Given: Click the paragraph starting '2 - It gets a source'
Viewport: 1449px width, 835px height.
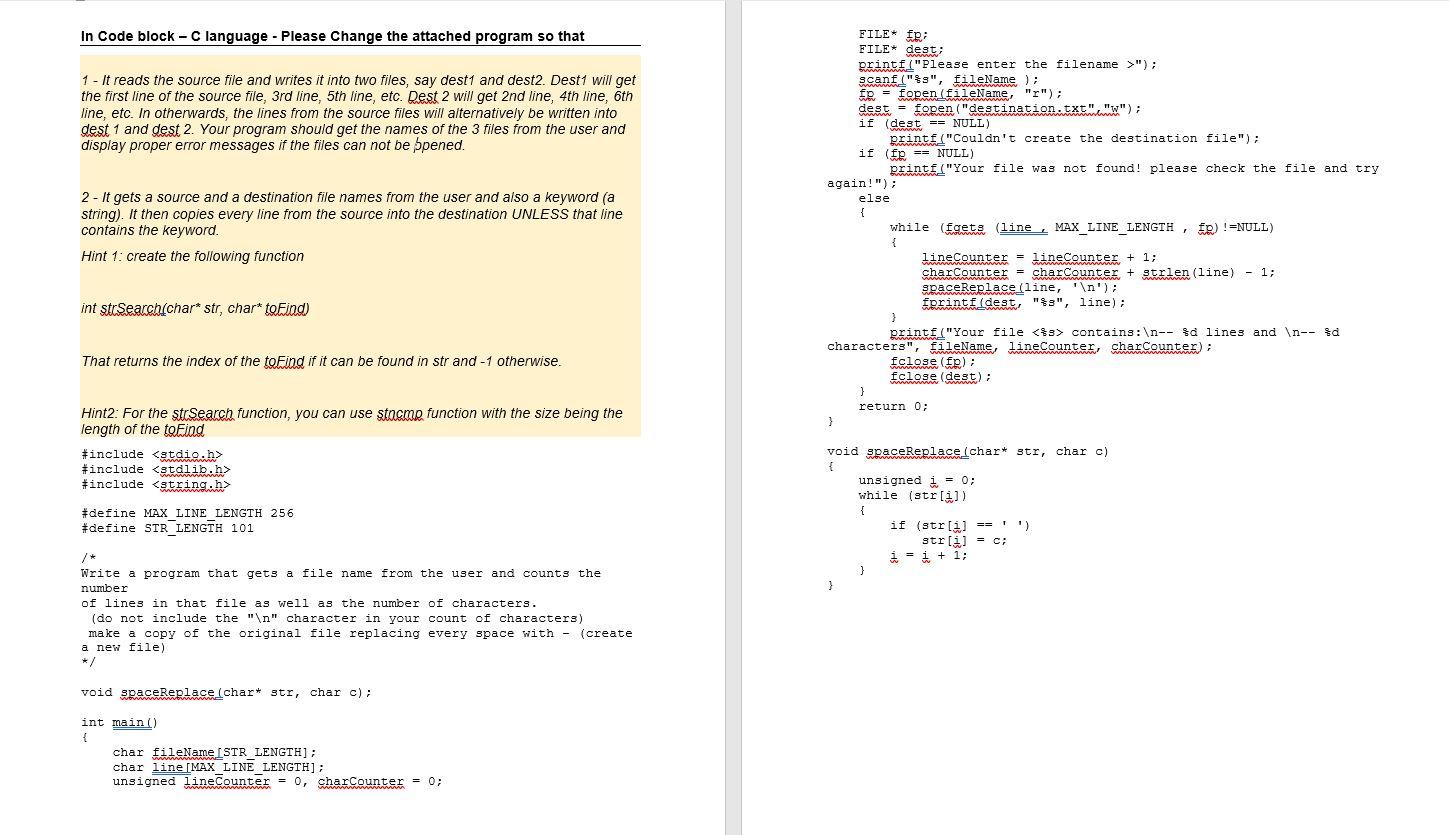Looking at the screenshot, I should point(352,214).
